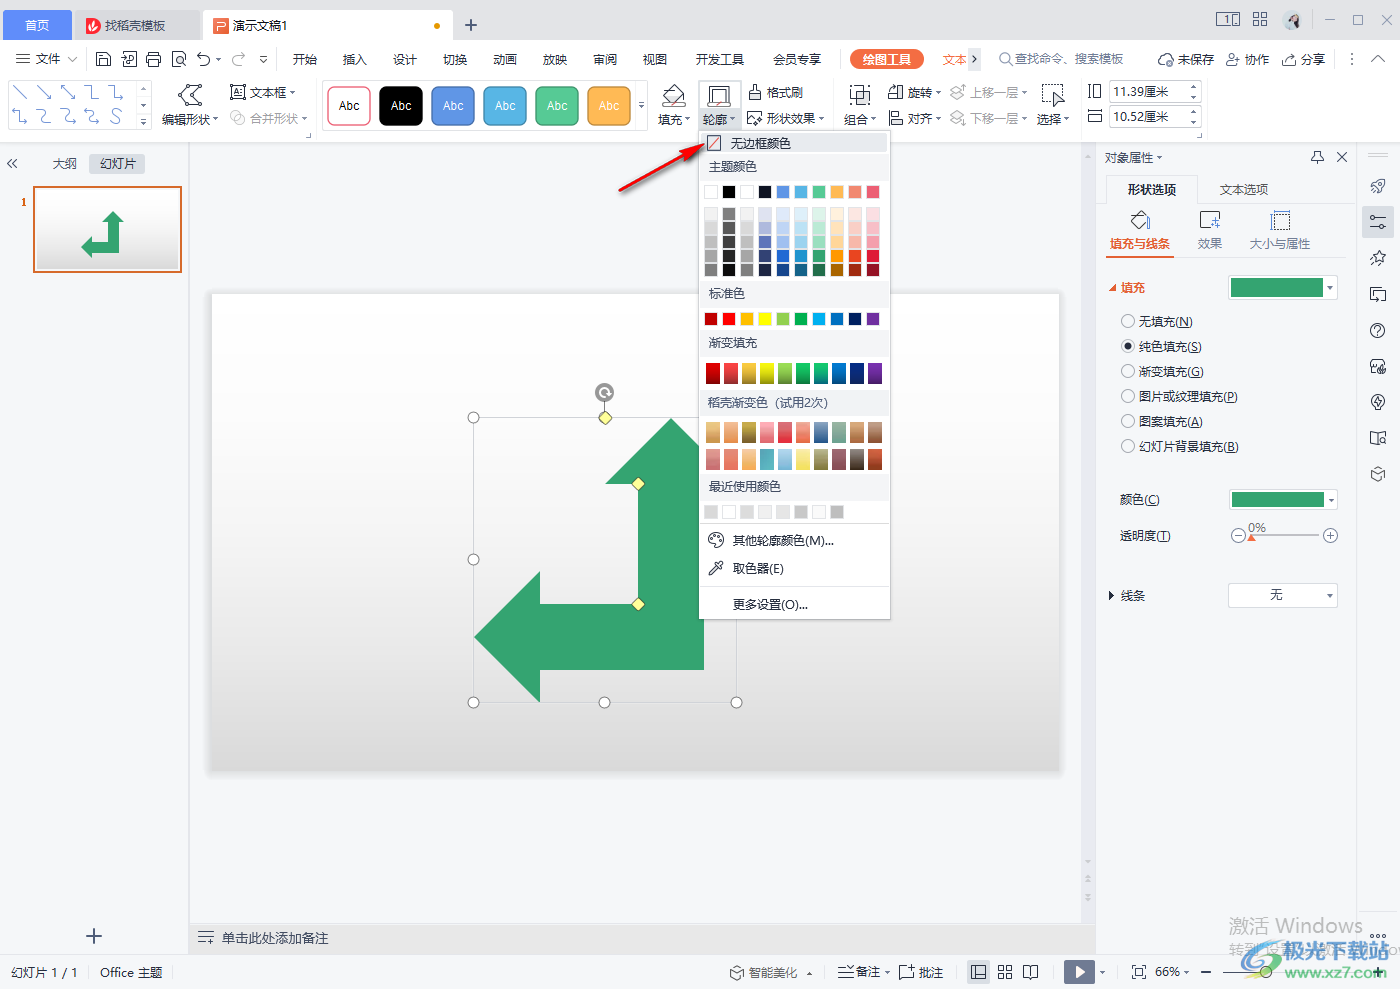1400x989 pixels.
Task: Select slide 1 thumbnail
Action: 107,229
